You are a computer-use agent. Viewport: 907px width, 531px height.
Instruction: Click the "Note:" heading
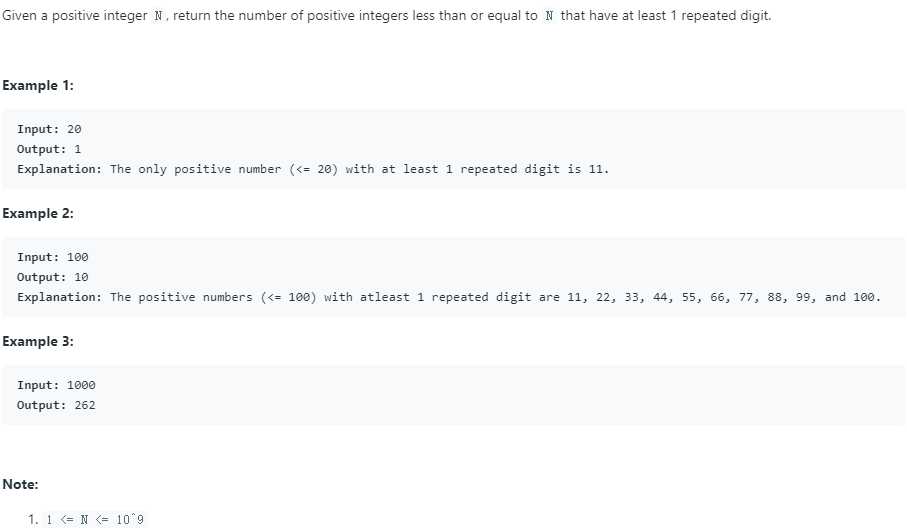click(20, 484)
